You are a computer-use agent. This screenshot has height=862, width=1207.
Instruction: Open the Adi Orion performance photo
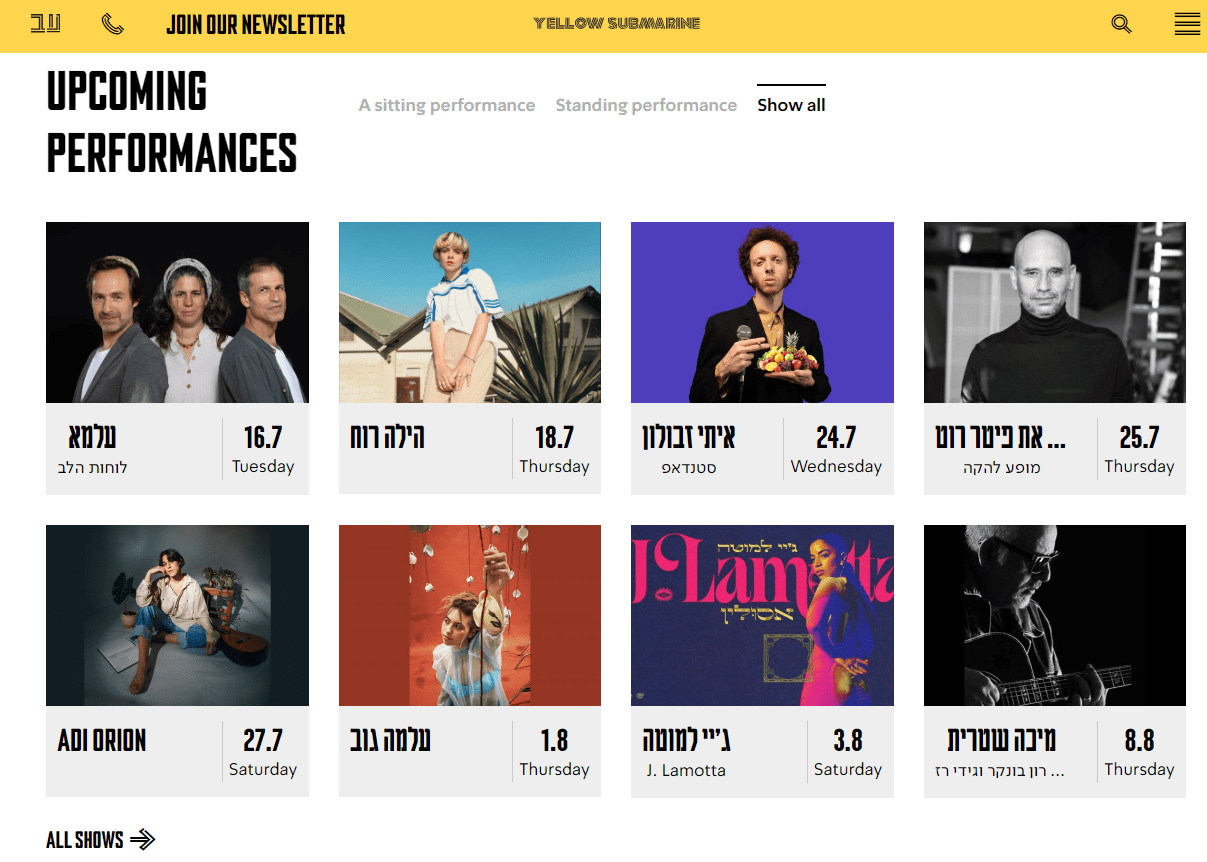177,615
